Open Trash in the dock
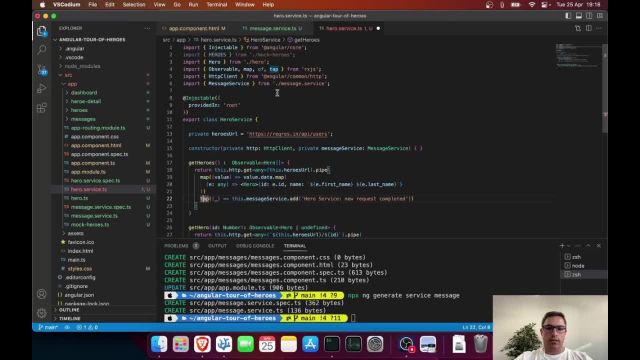 [x=481, y=344]
